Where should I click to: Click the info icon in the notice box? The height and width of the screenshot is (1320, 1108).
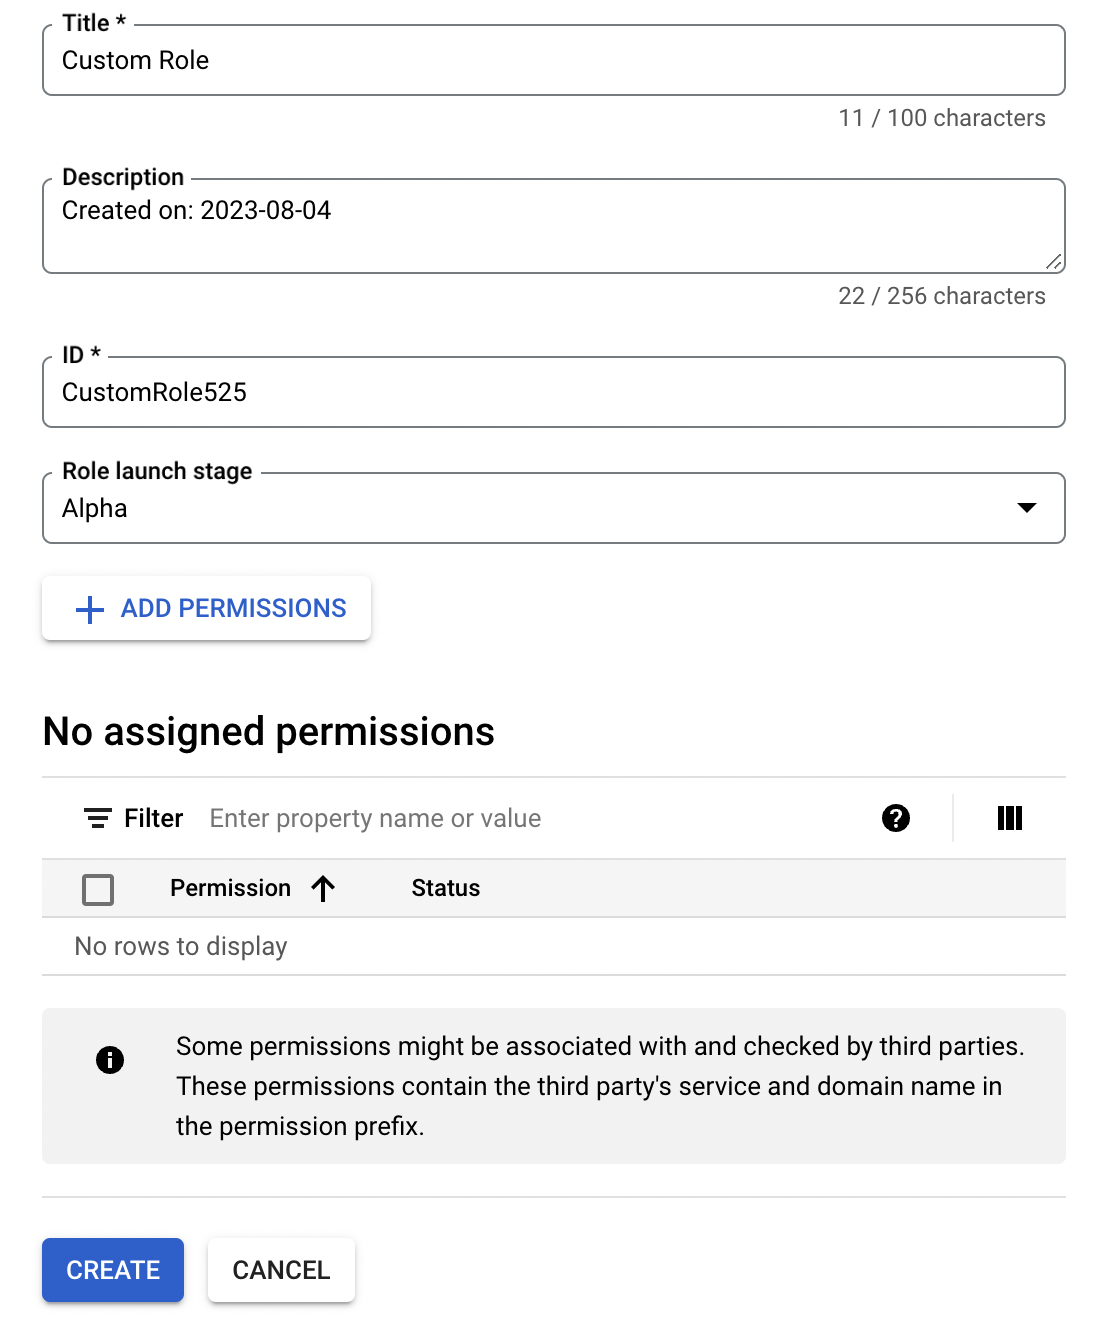110,1060
